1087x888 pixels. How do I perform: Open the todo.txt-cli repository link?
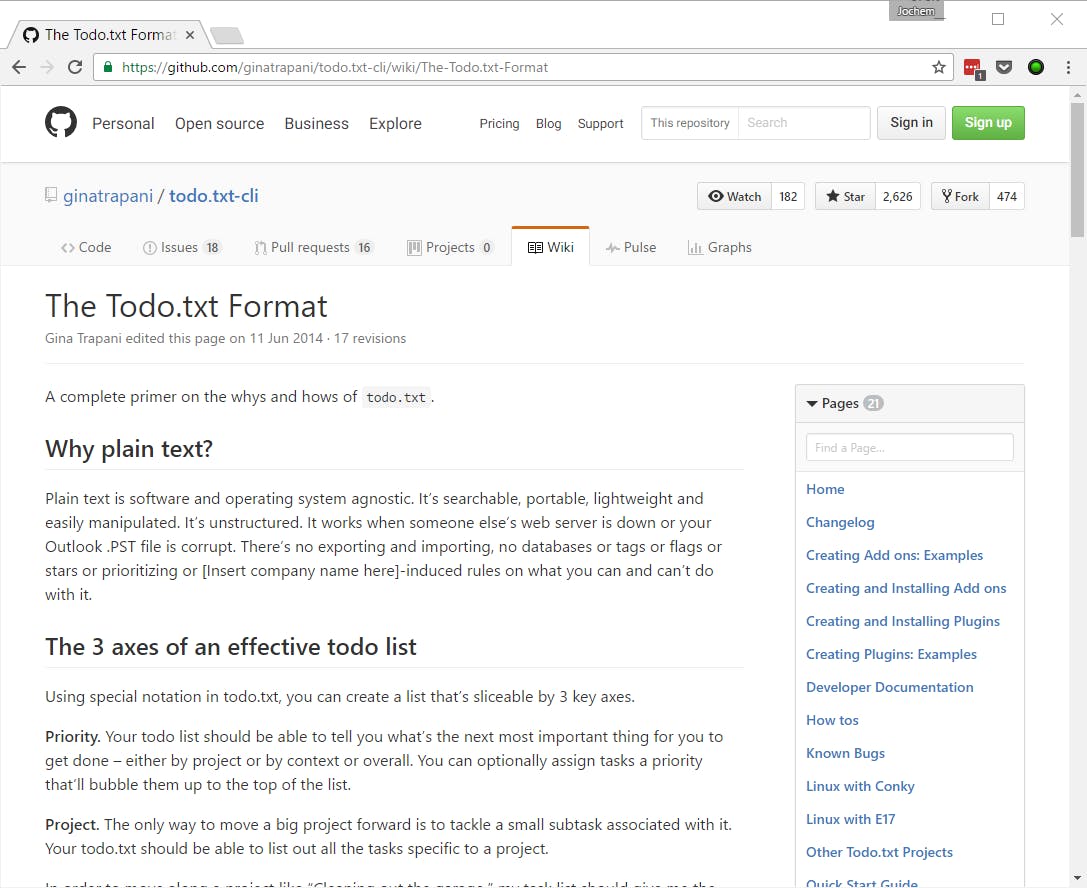click(x=214, y=196)
